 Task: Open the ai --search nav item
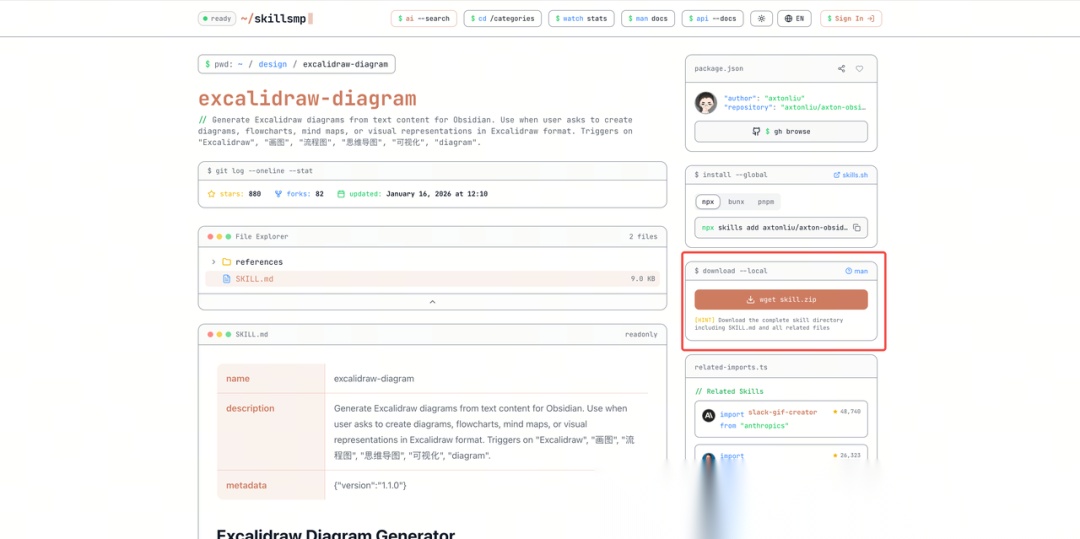pos(424,19)
